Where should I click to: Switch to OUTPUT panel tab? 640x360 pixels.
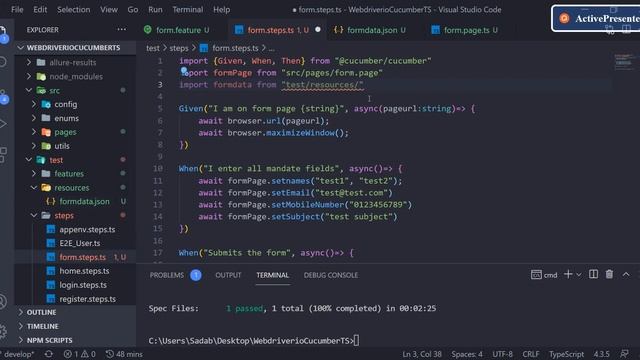[x=228, y=275]
